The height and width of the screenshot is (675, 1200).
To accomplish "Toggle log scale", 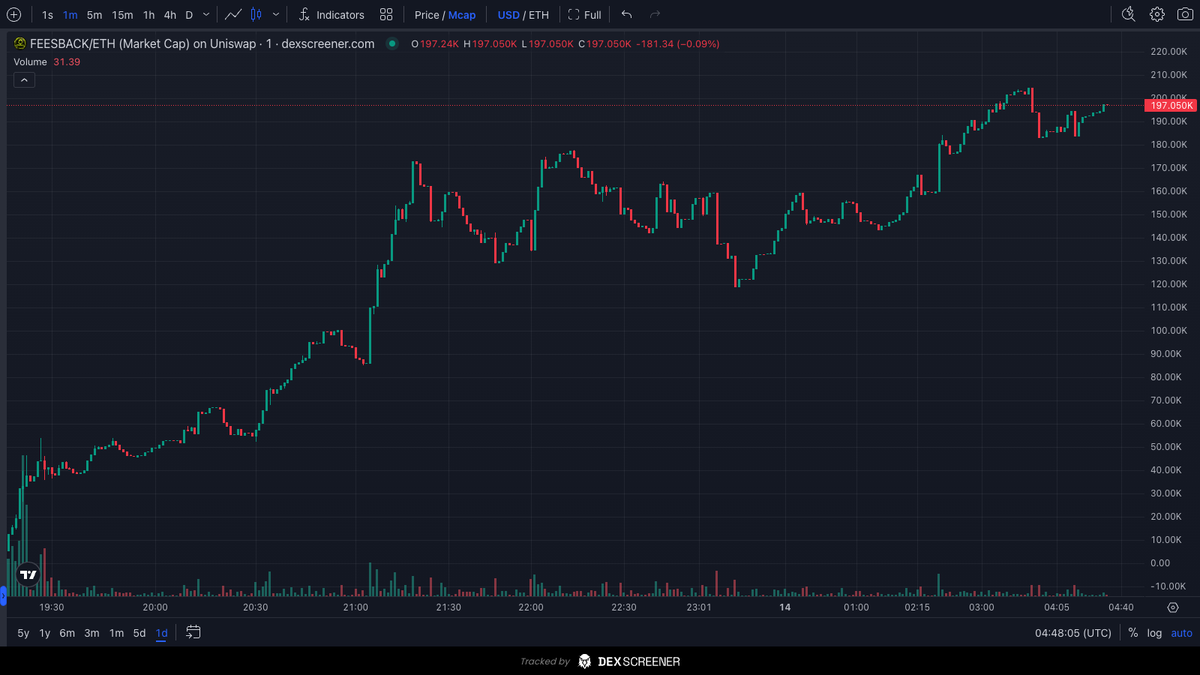I will pyautogui.click(x=1154, y=633).
